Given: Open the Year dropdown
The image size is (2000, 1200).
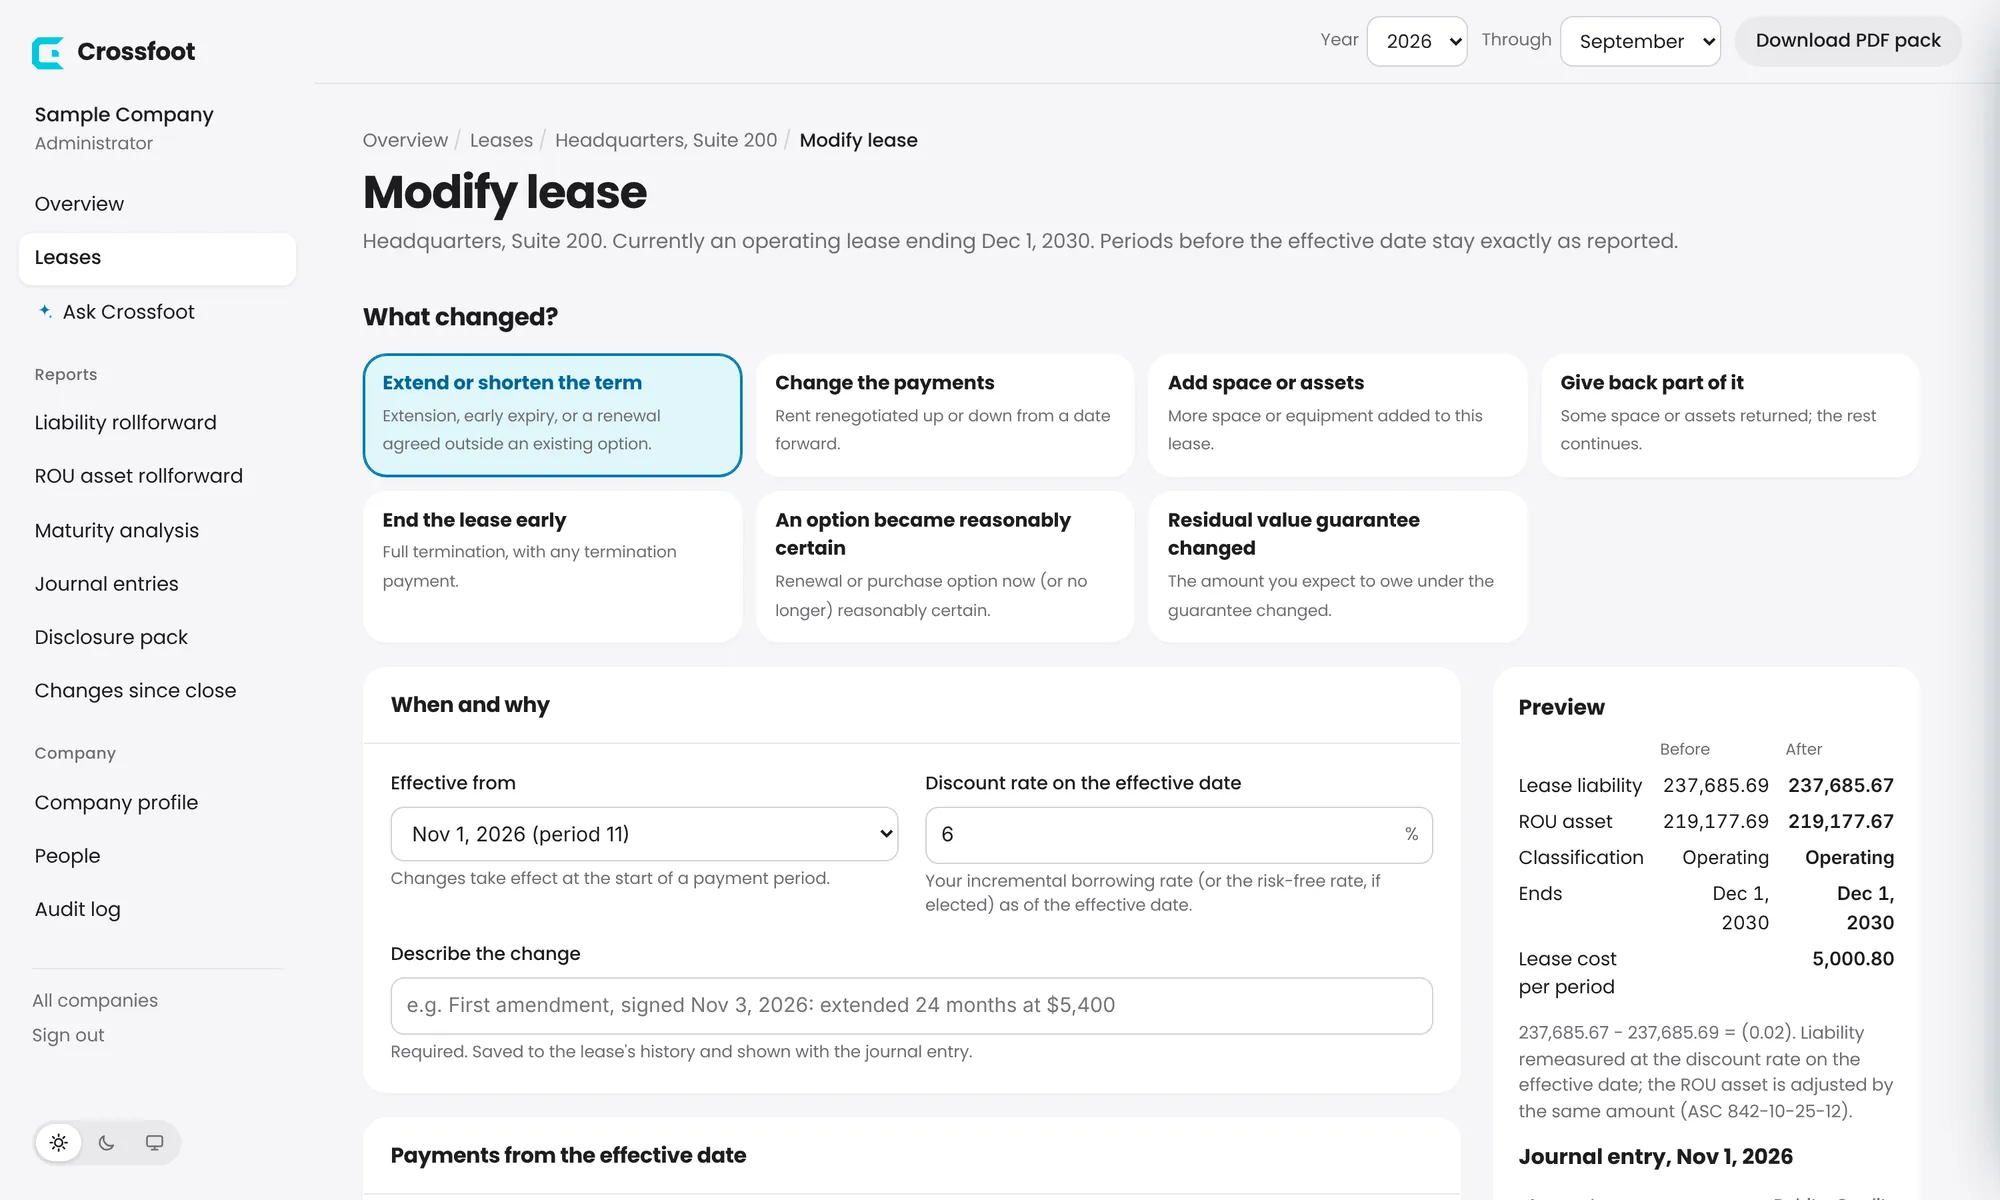Looking at the screenshot, I should click(1417, 41).
